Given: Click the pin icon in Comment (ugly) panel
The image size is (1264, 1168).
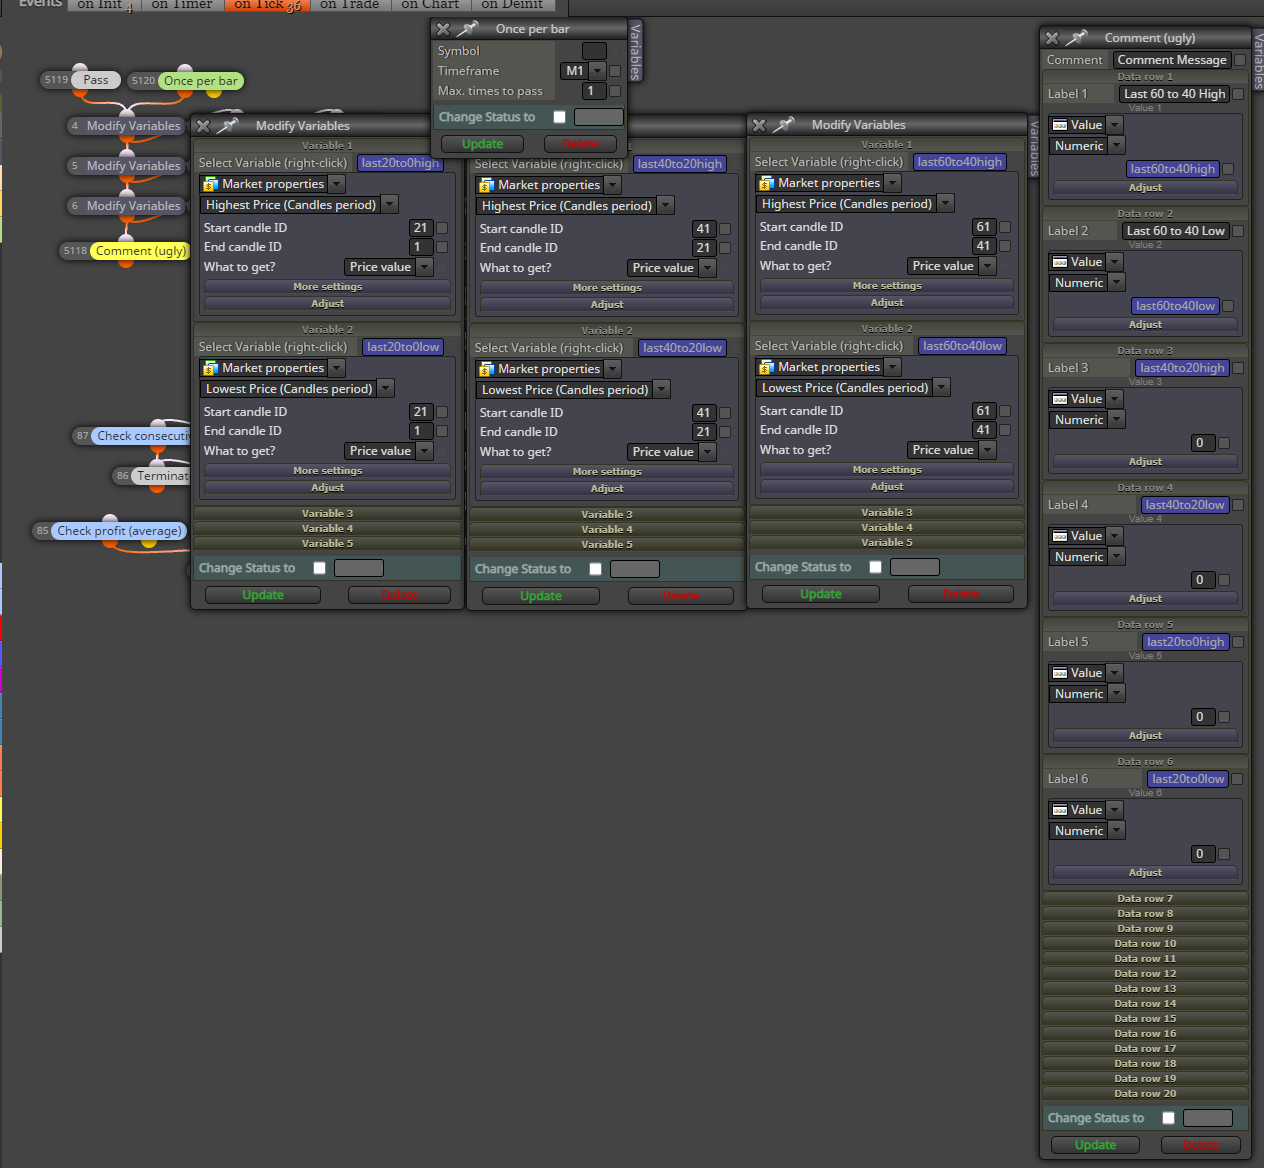Looking at the screenshot, I should pos(1076,38).
